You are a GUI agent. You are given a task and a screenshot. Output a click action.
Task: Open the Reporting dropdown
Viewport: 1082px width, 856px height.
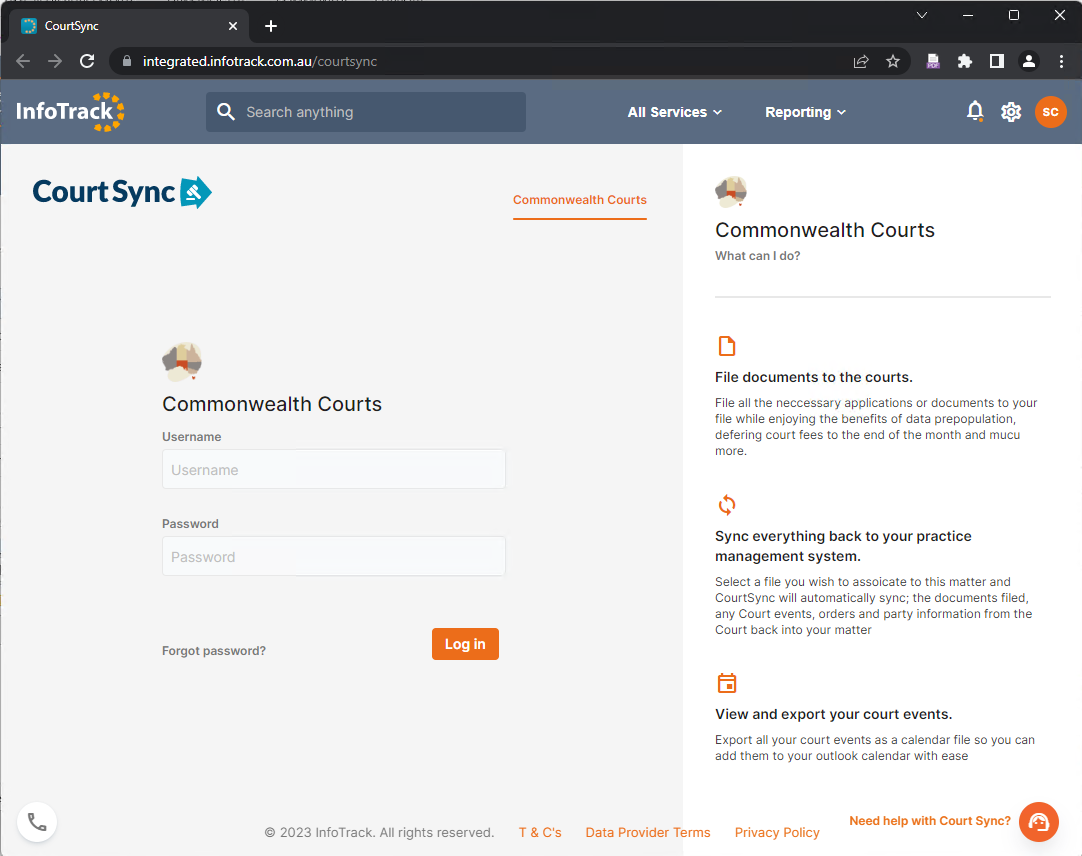[x=805, y=112]
